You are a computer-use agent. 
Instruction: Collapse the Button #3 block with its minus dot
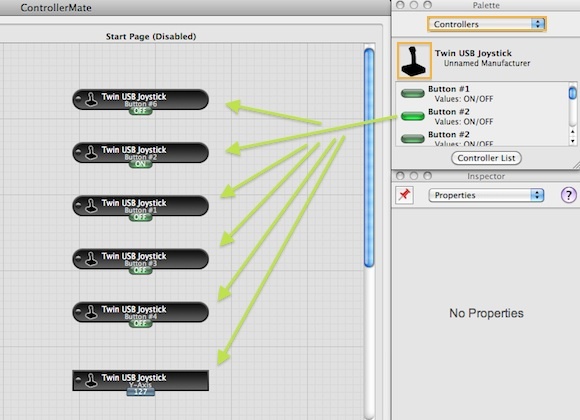[78, 259]
